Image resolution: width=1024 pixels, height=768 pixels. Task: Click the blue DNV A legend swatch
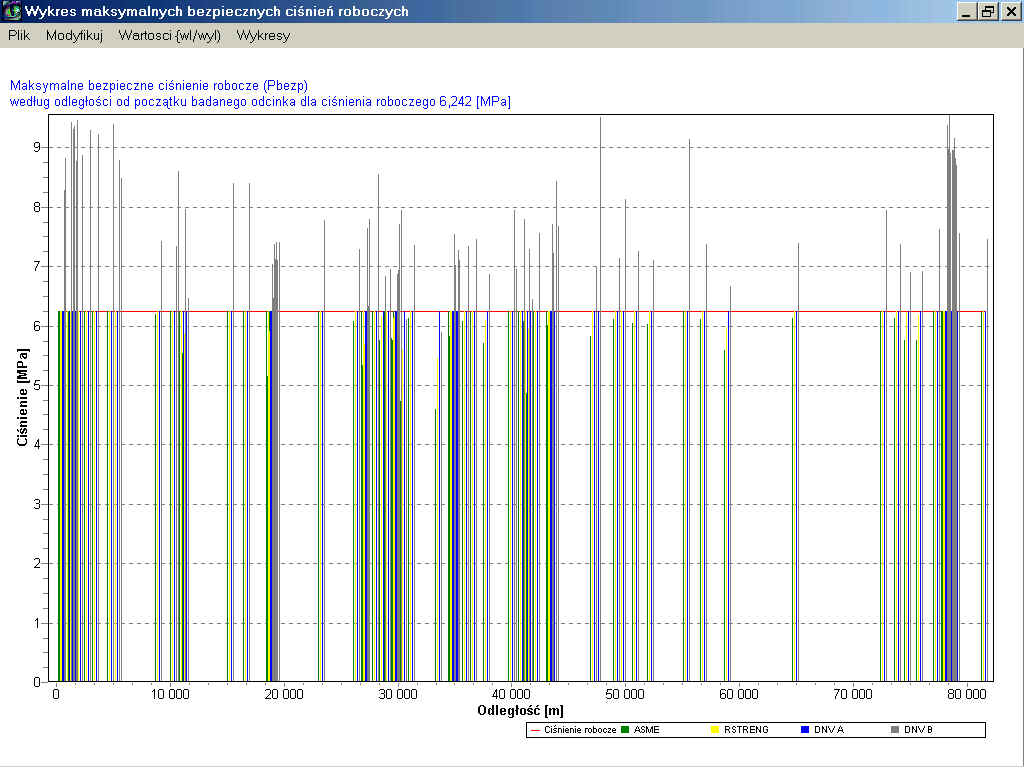coord(805,729)
